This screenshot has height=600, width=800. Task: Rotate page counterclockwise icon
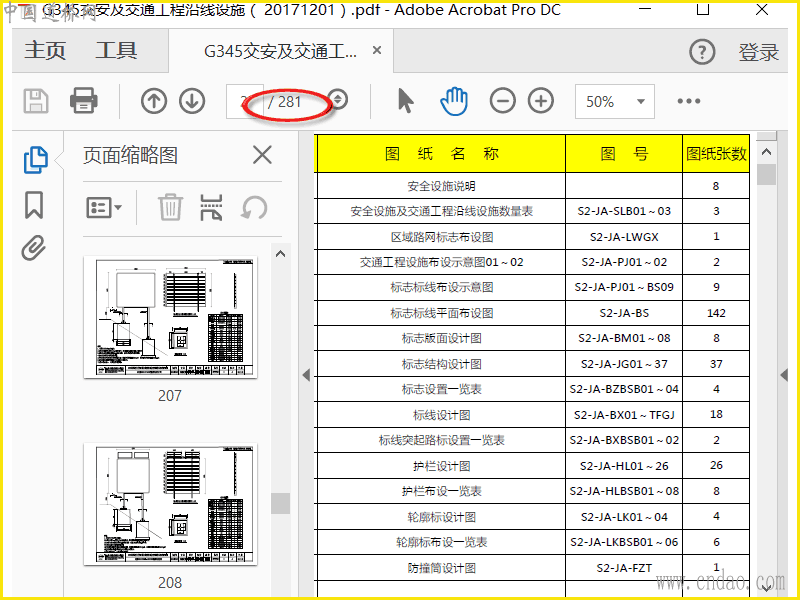tap(254, 208)
